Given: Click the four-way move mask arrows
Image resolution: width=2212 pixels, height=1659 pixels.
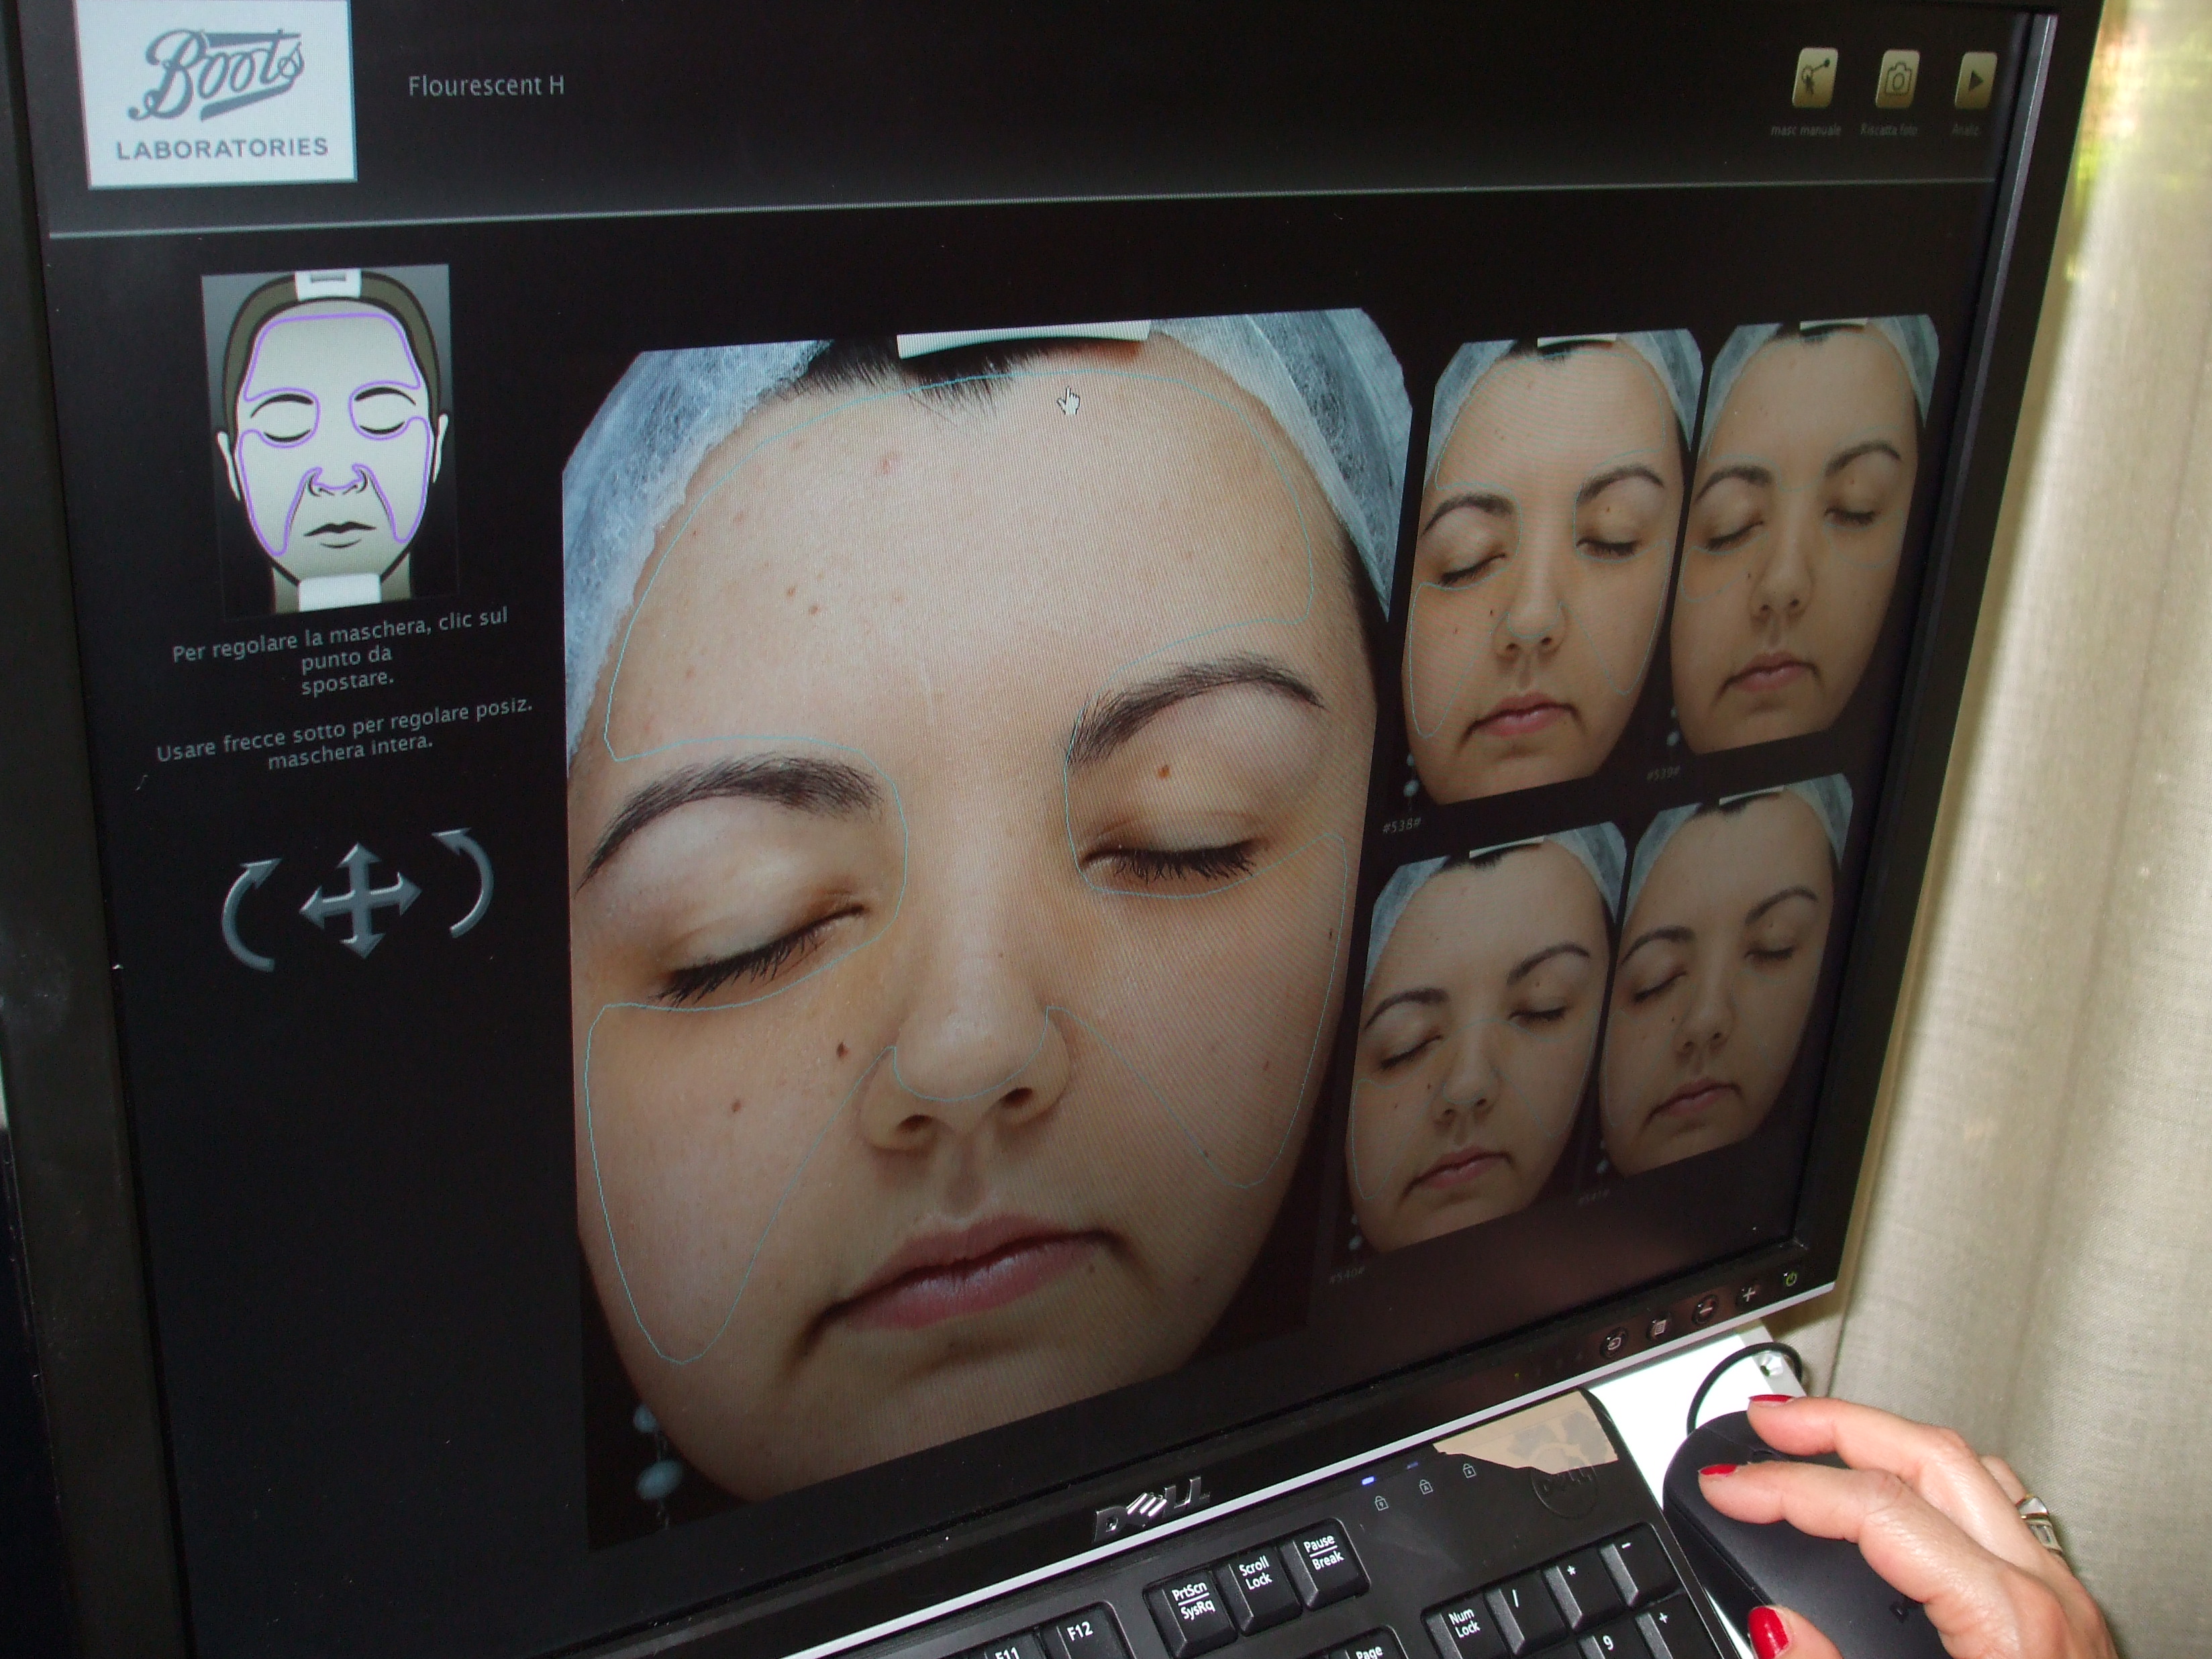Looking at the screenshot, I should (x=359, y=900).
